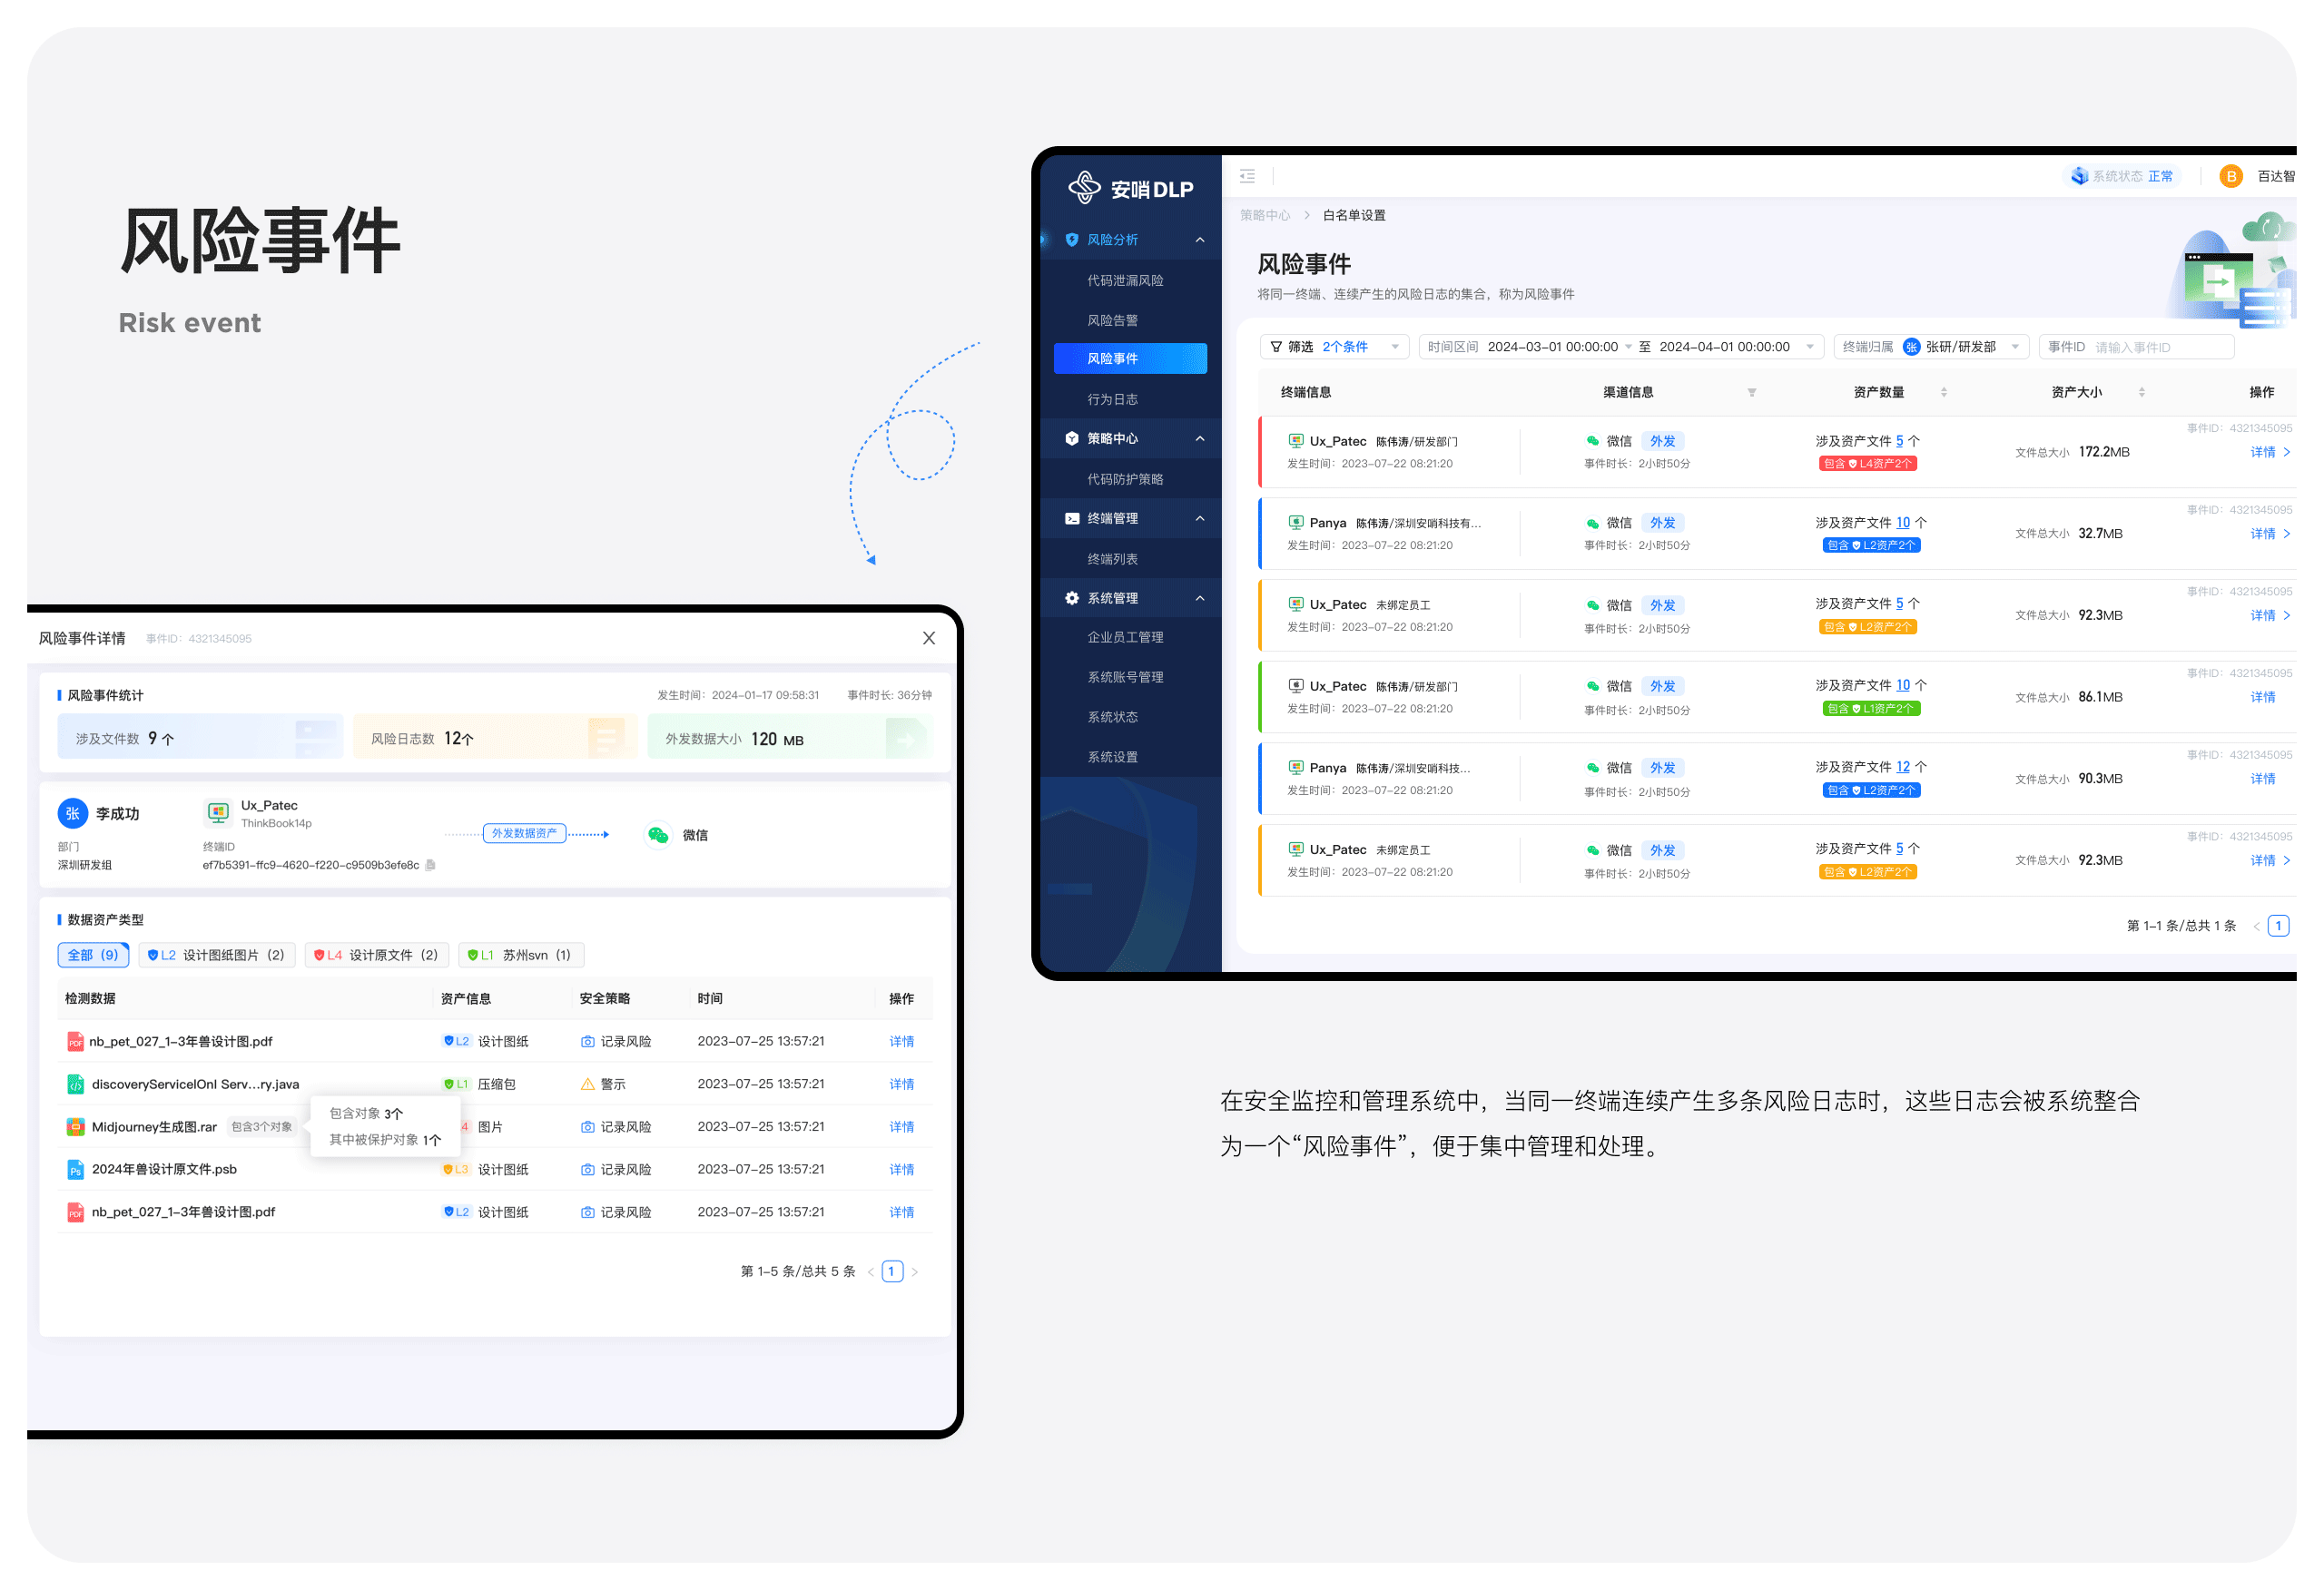Click the shield icon beside 风险分析
The image size is (2324, 1590).
[1072, 240]
